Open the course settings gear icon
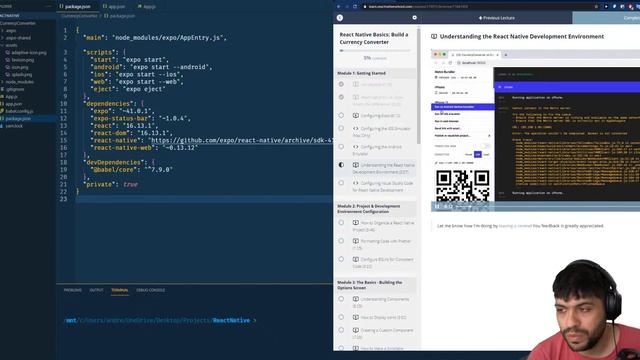 [414, 18]
